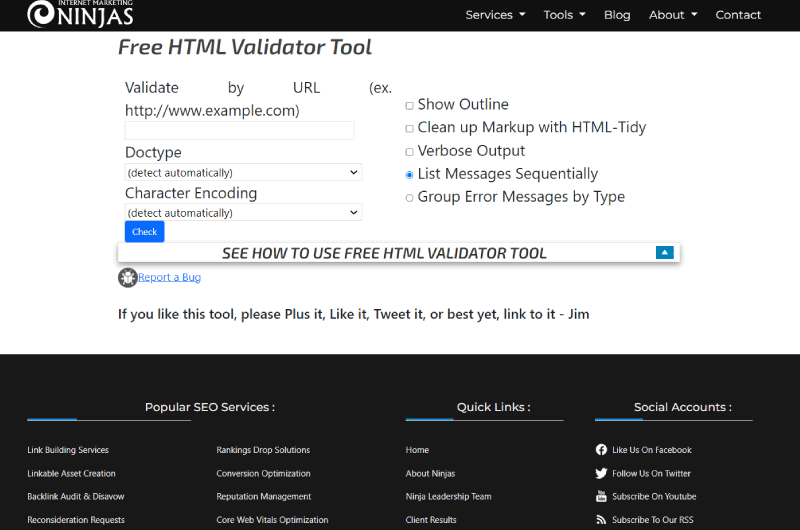Open Core Web Vitals Optimization link
Screen dimensions: 800x530
click(272, 520)
